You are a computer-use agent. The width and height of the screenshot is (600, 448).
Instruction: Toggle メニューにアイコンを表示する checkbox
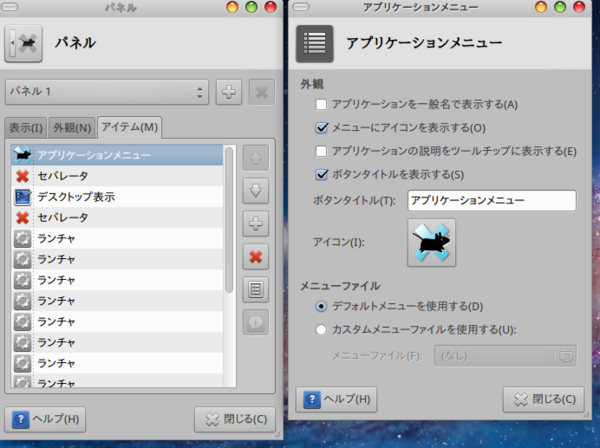click(x=321, y=128)
